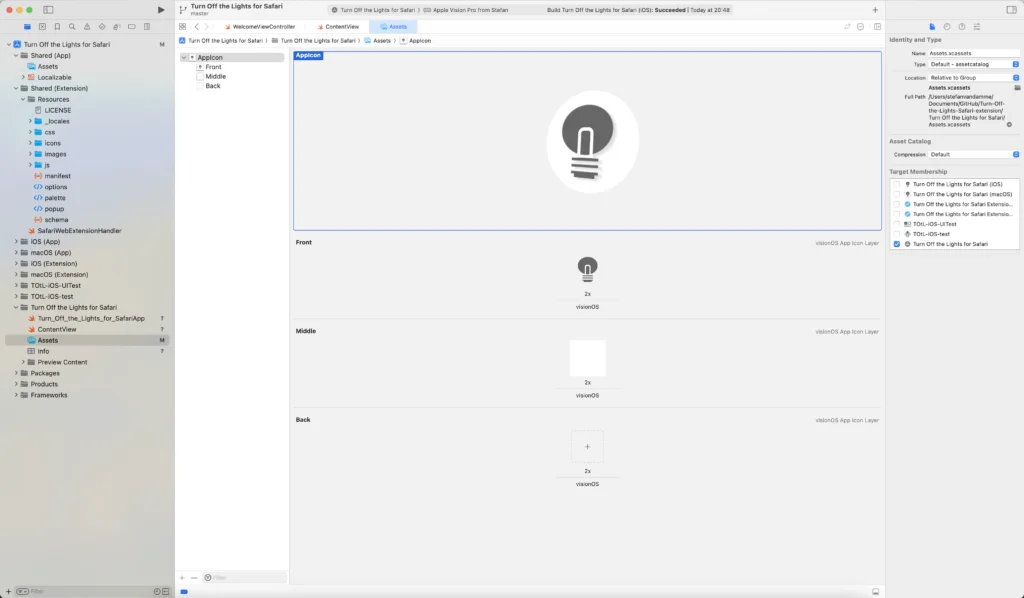
Task: Check Turn Off the Lights for Safari (macOS) target
Action: (x=896, y=194)
